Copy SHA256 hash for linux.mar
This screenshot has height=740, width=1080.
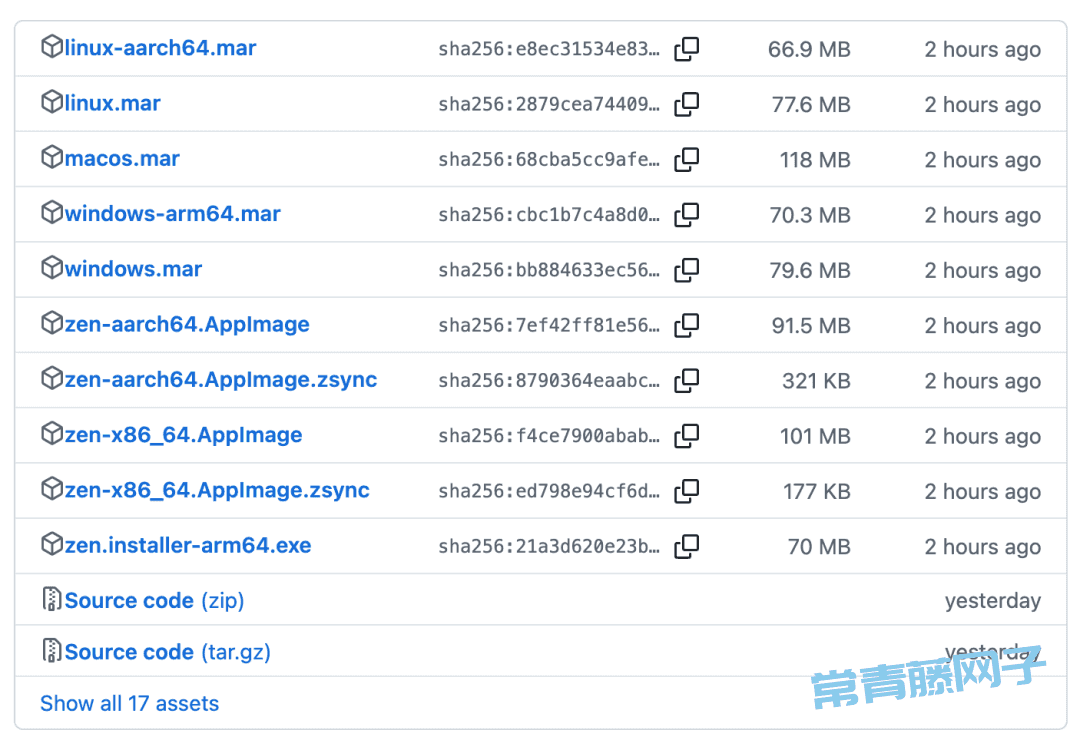(x=686, y=104)
